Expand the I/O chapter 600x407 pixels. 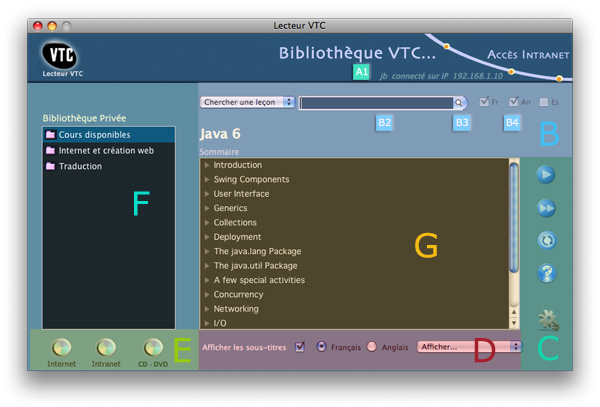coord(207,323)
